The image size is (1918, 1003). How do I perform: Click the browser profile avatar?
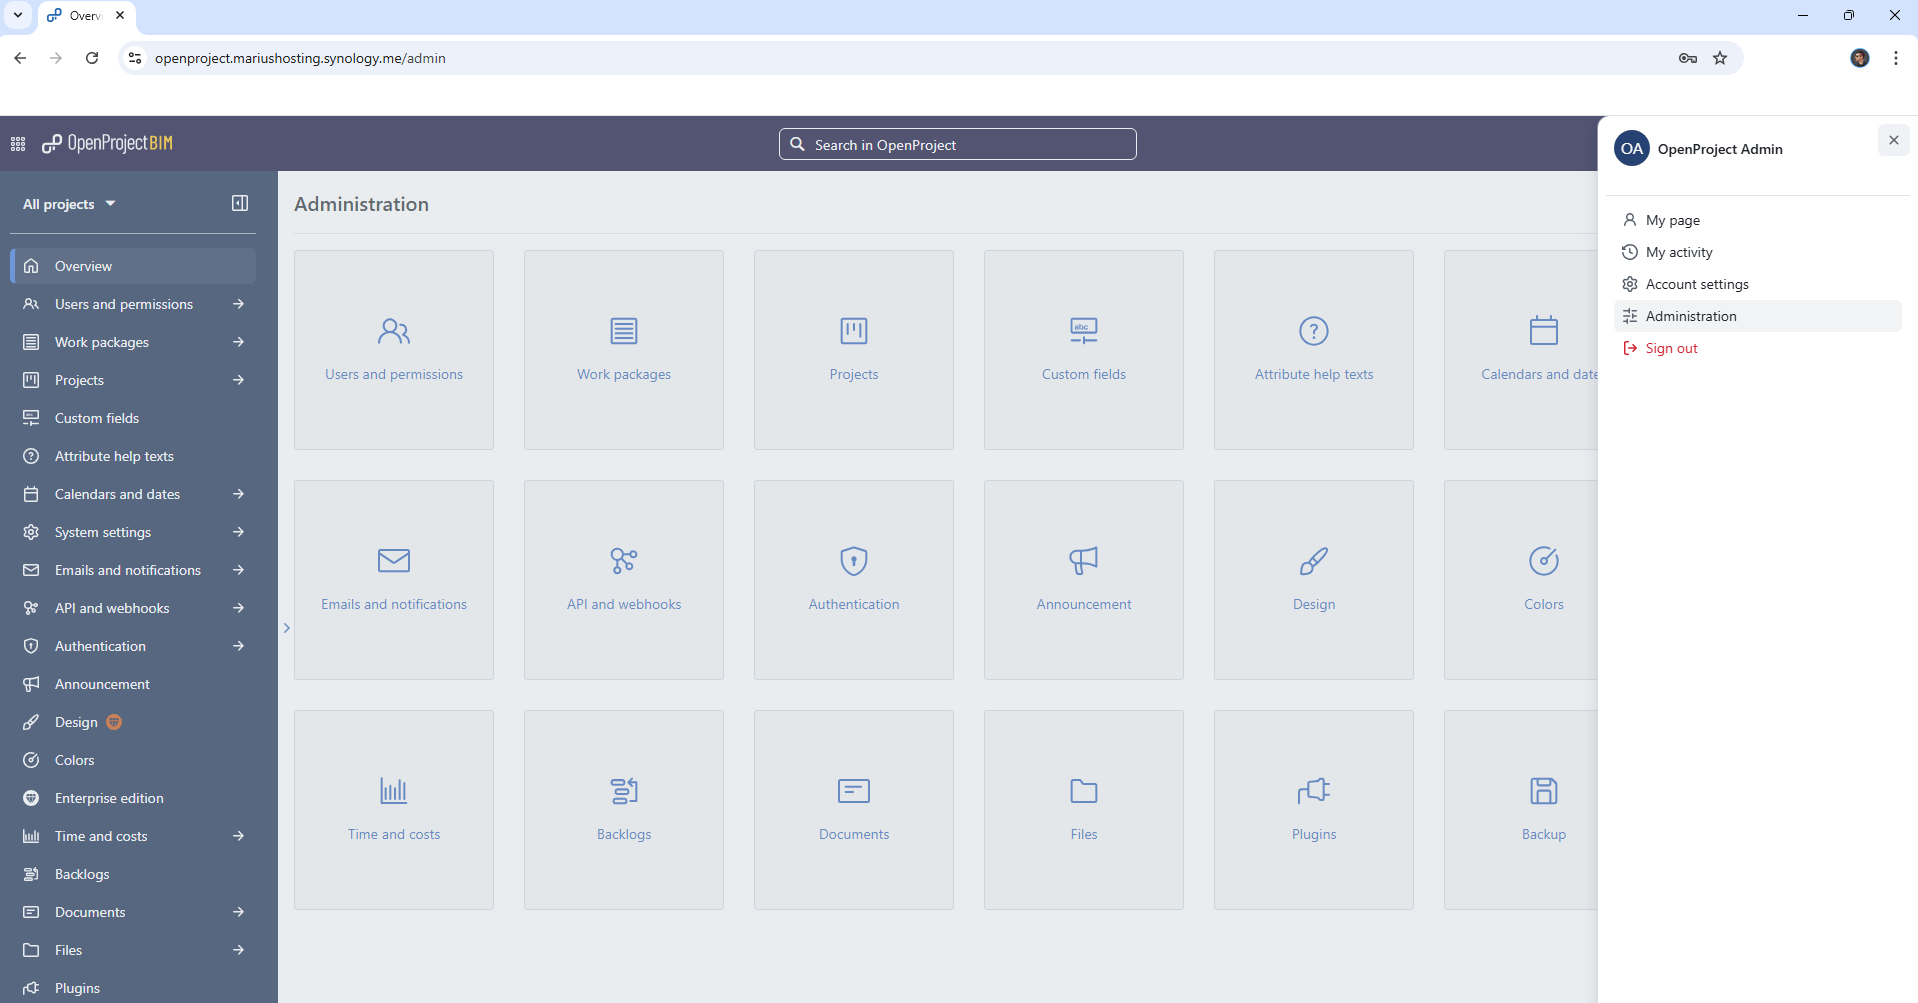pos(1860,58)
